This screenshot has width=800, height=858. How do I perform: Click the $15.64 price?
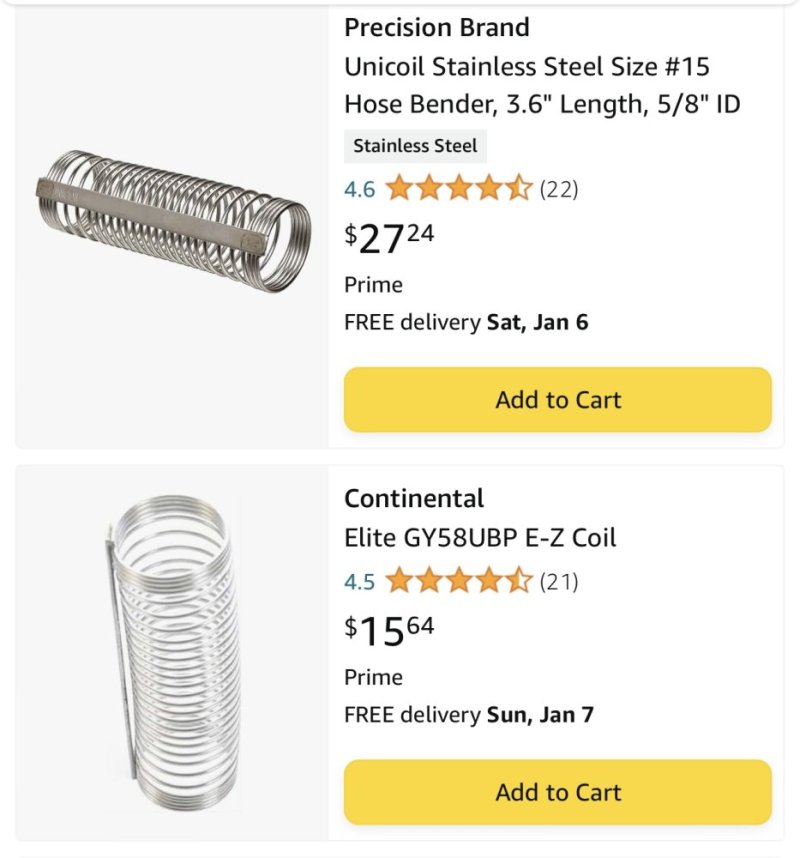point(390,631)
